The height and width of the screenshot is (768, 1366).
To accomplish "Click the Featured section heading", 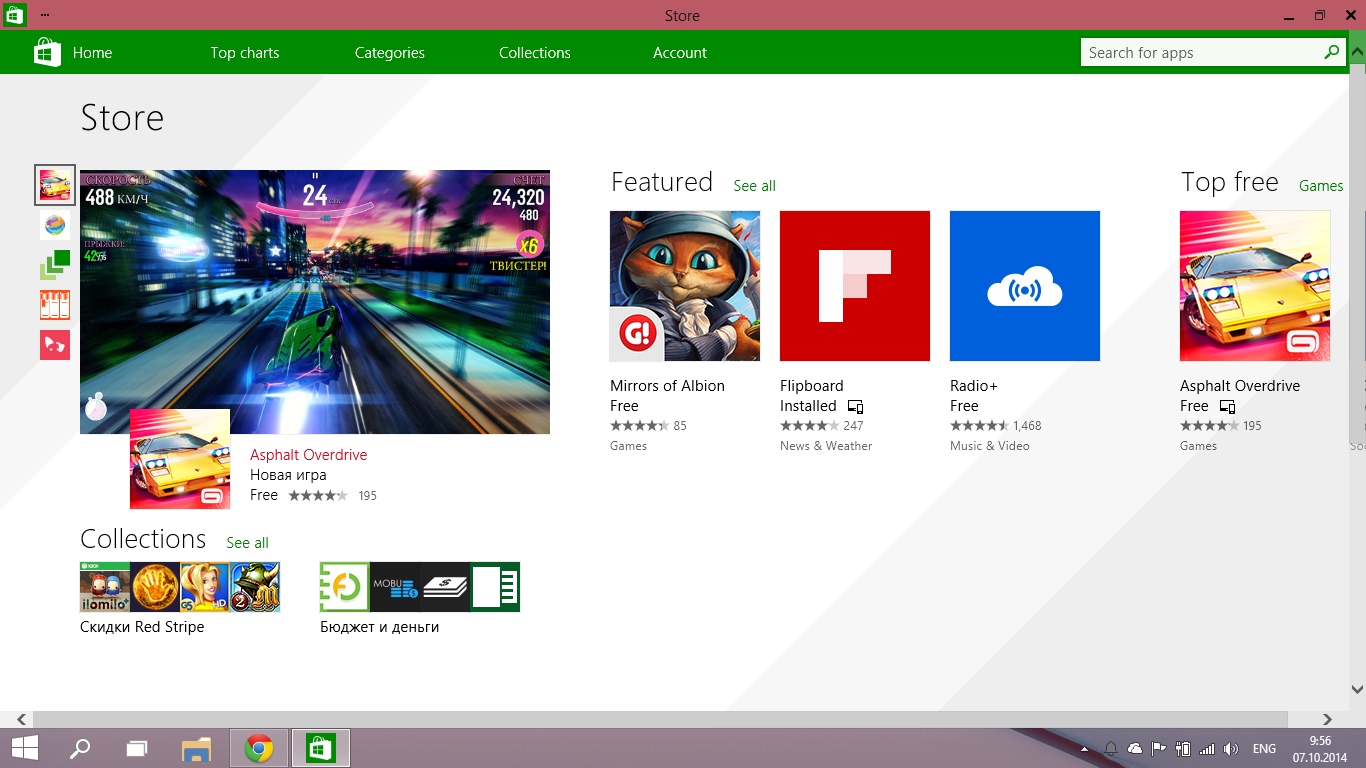I will pyautogui.click(x=662, y=182).
